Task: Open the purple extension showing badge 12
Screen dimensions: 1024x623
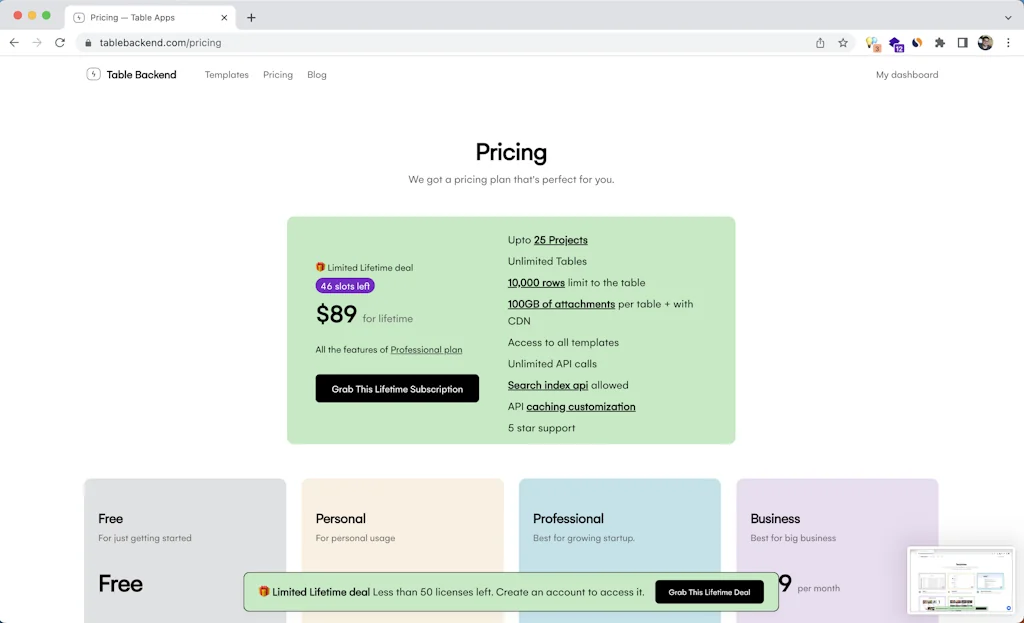Action: (895, 43)
